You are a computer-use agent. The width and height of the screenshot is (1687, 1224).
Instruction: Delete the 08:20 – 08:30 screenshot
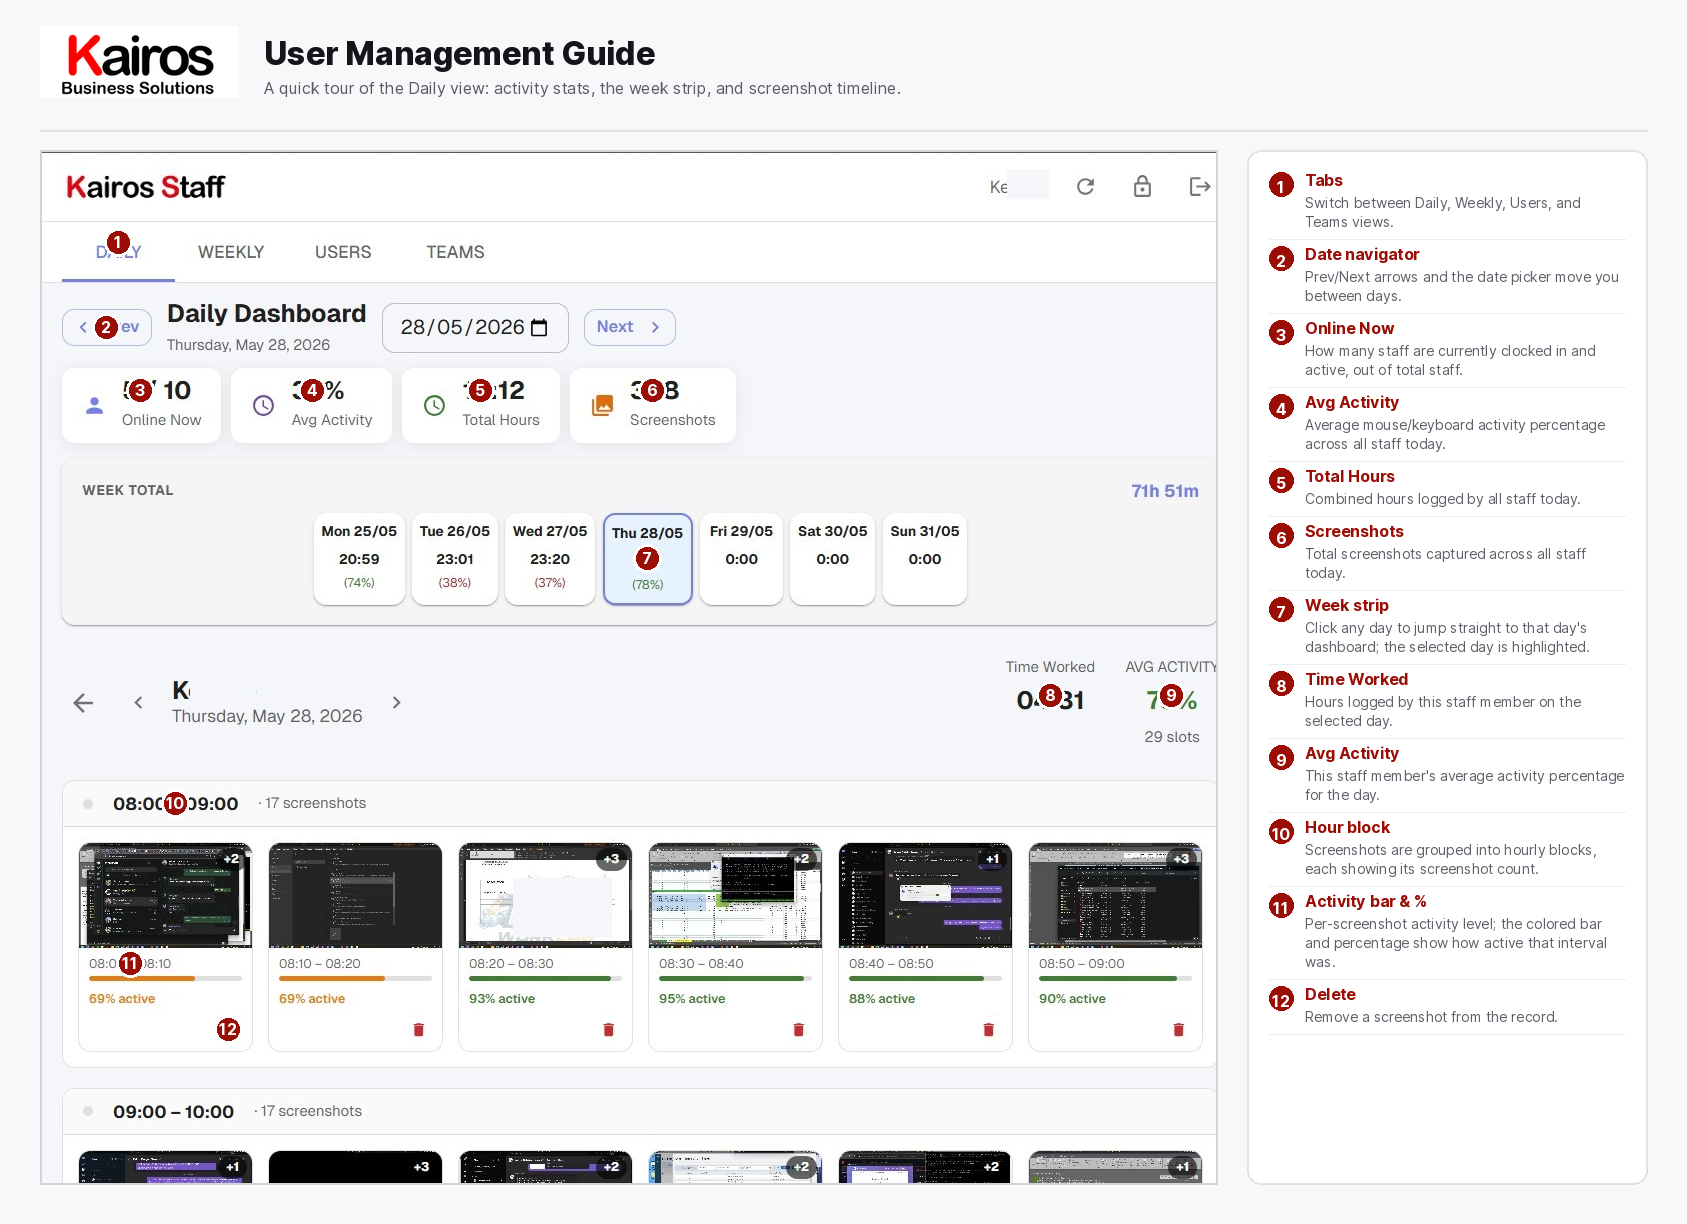tap(609, 1029)
